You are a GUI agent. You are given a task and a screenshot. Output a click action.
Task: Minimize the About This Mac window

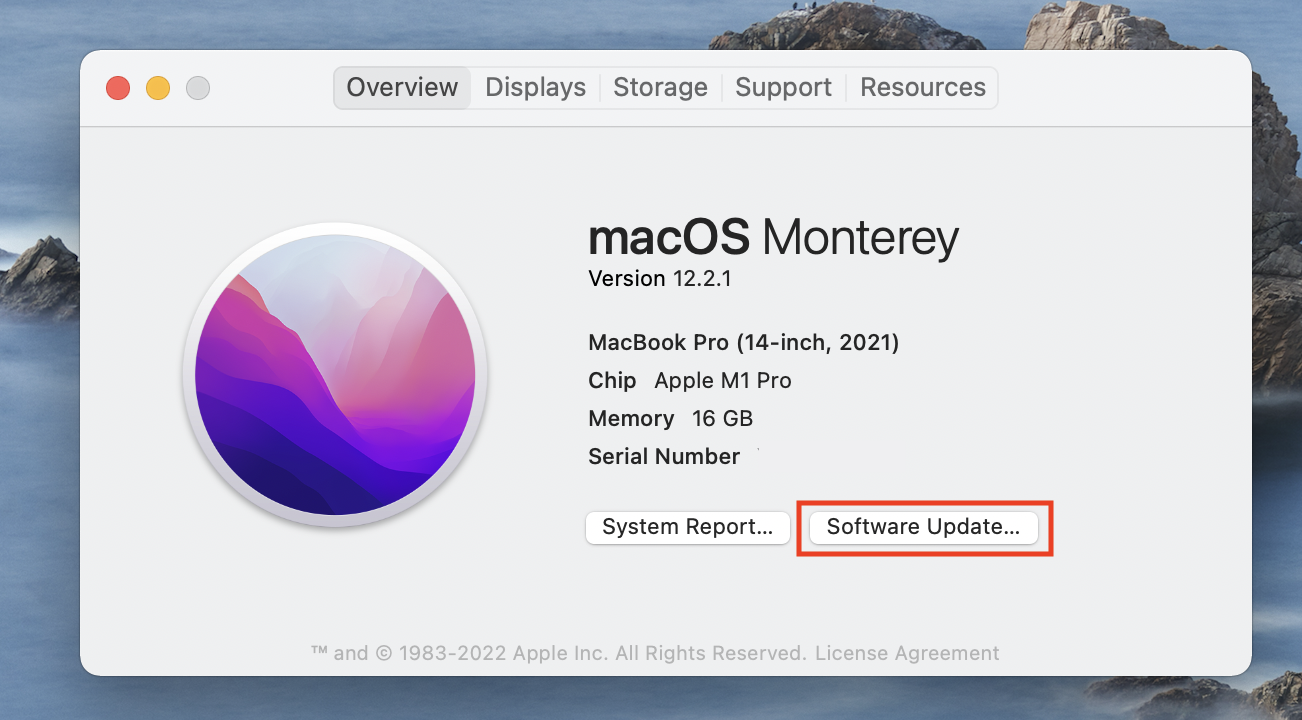click(158, 88)
